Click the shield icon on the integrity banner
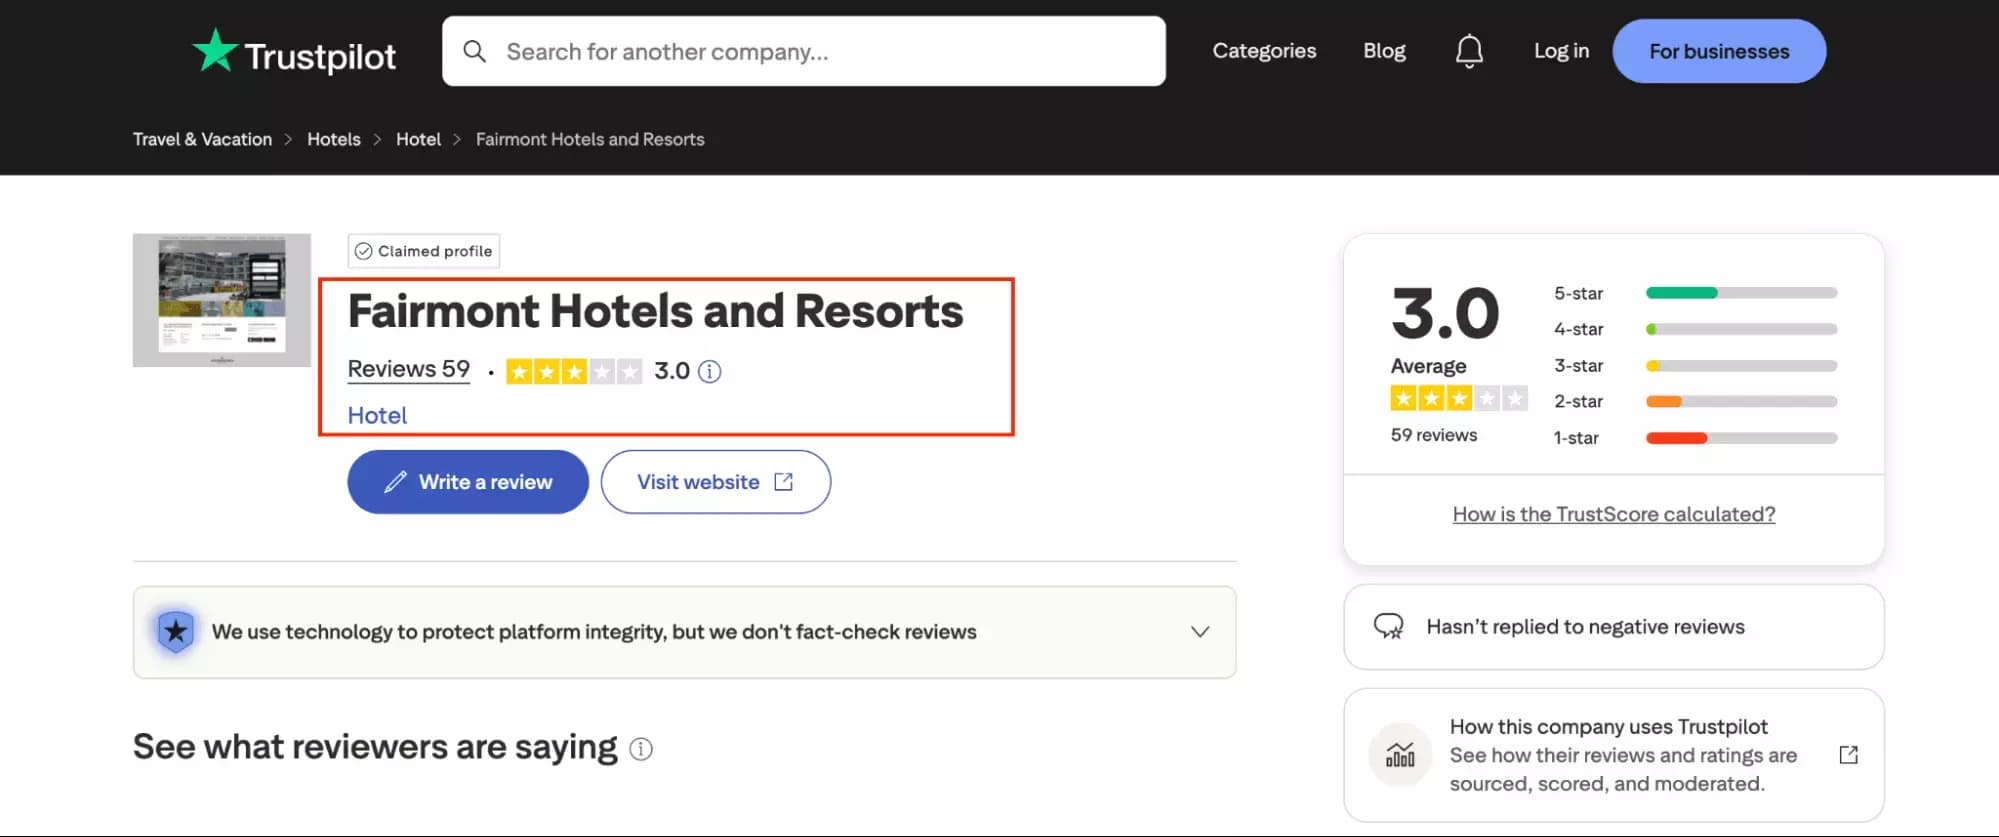Screen dimensions: 1999x837 [x=176, y=631]
